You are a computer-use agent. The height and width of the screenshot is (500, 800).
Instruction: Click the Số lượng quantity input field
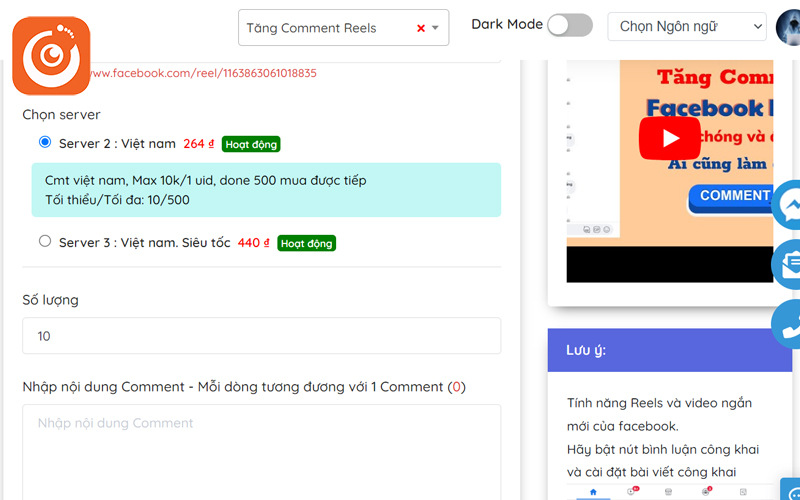pyautogui.click(x=262, y=336)
